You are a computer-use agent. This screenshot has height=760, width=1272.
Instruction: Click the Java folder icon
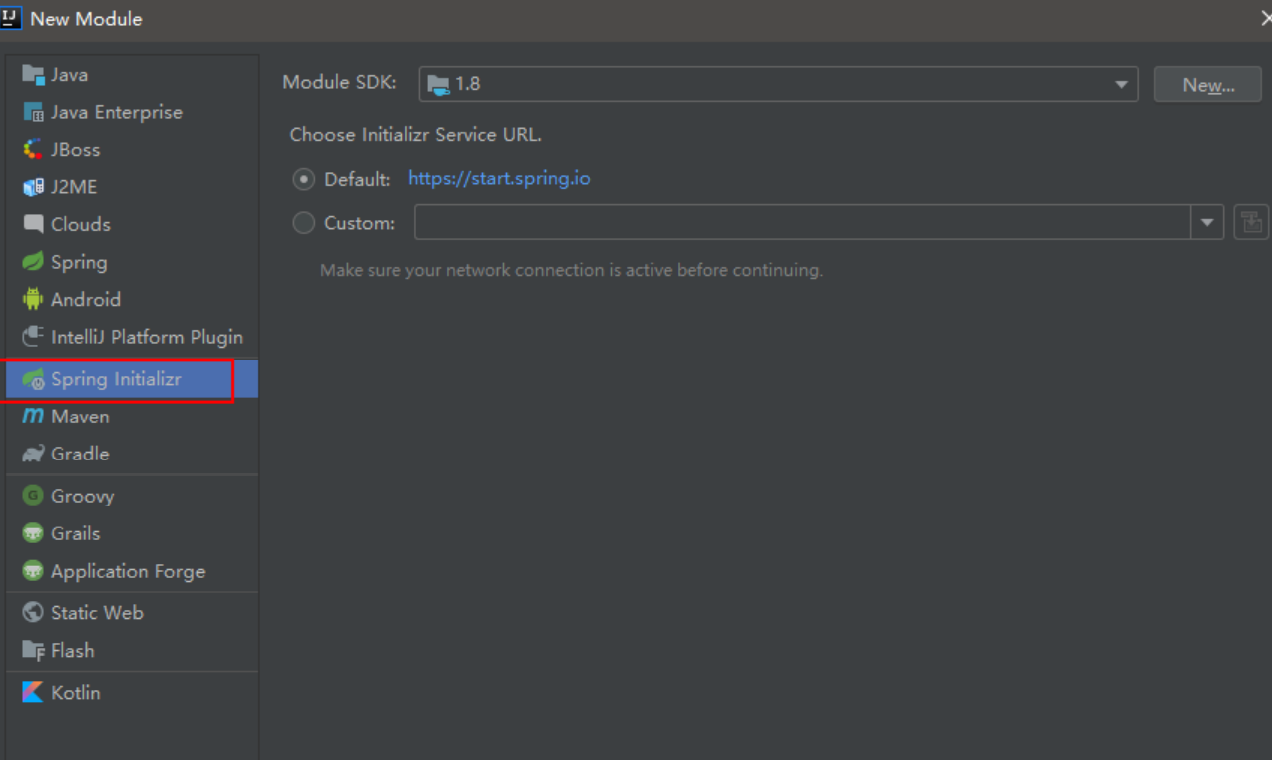(x=33, y=75)
